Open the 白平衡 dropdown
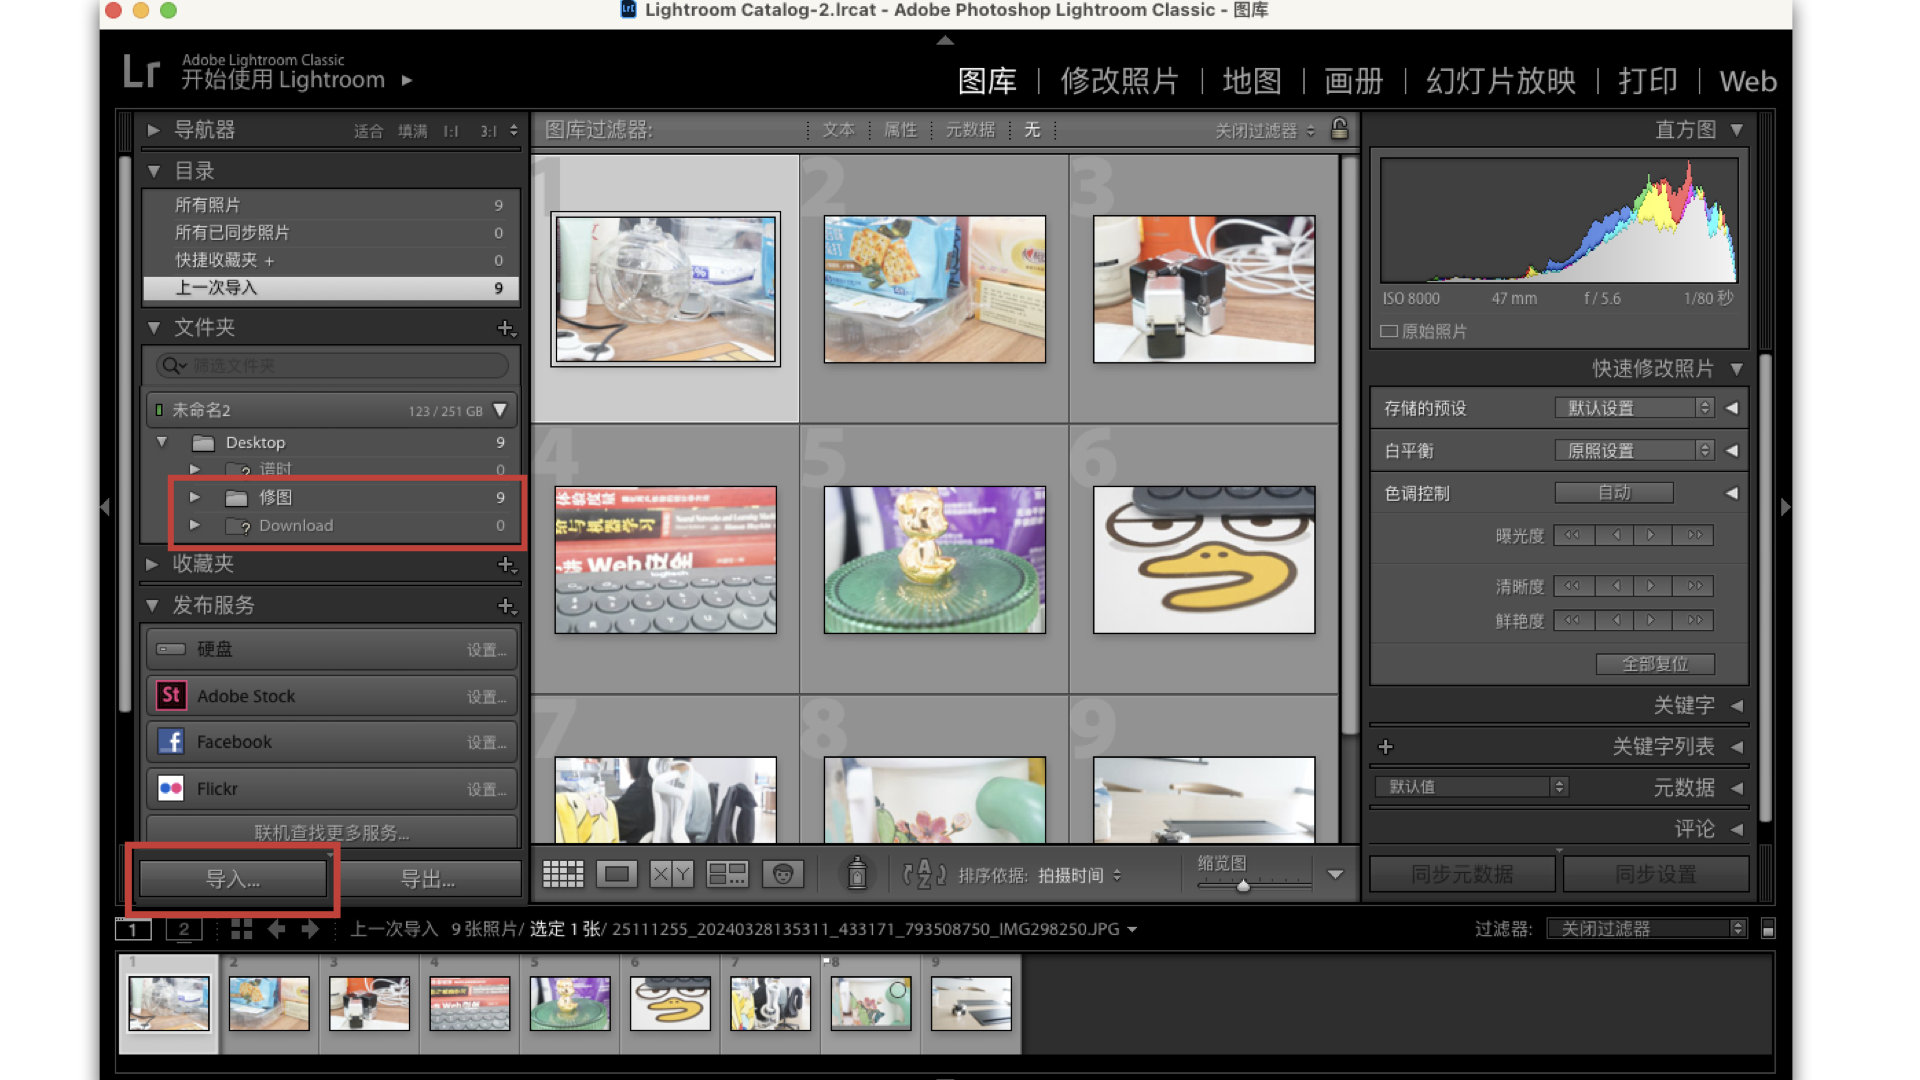 (1634, 451)
